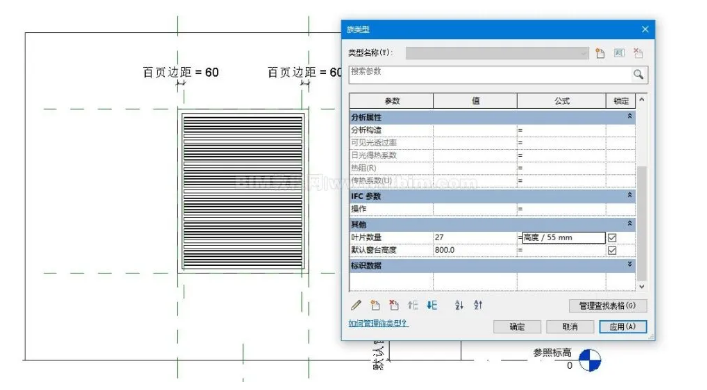707x390 pixels.
Task: Click the 取消 button
Action: coord(570,327)
